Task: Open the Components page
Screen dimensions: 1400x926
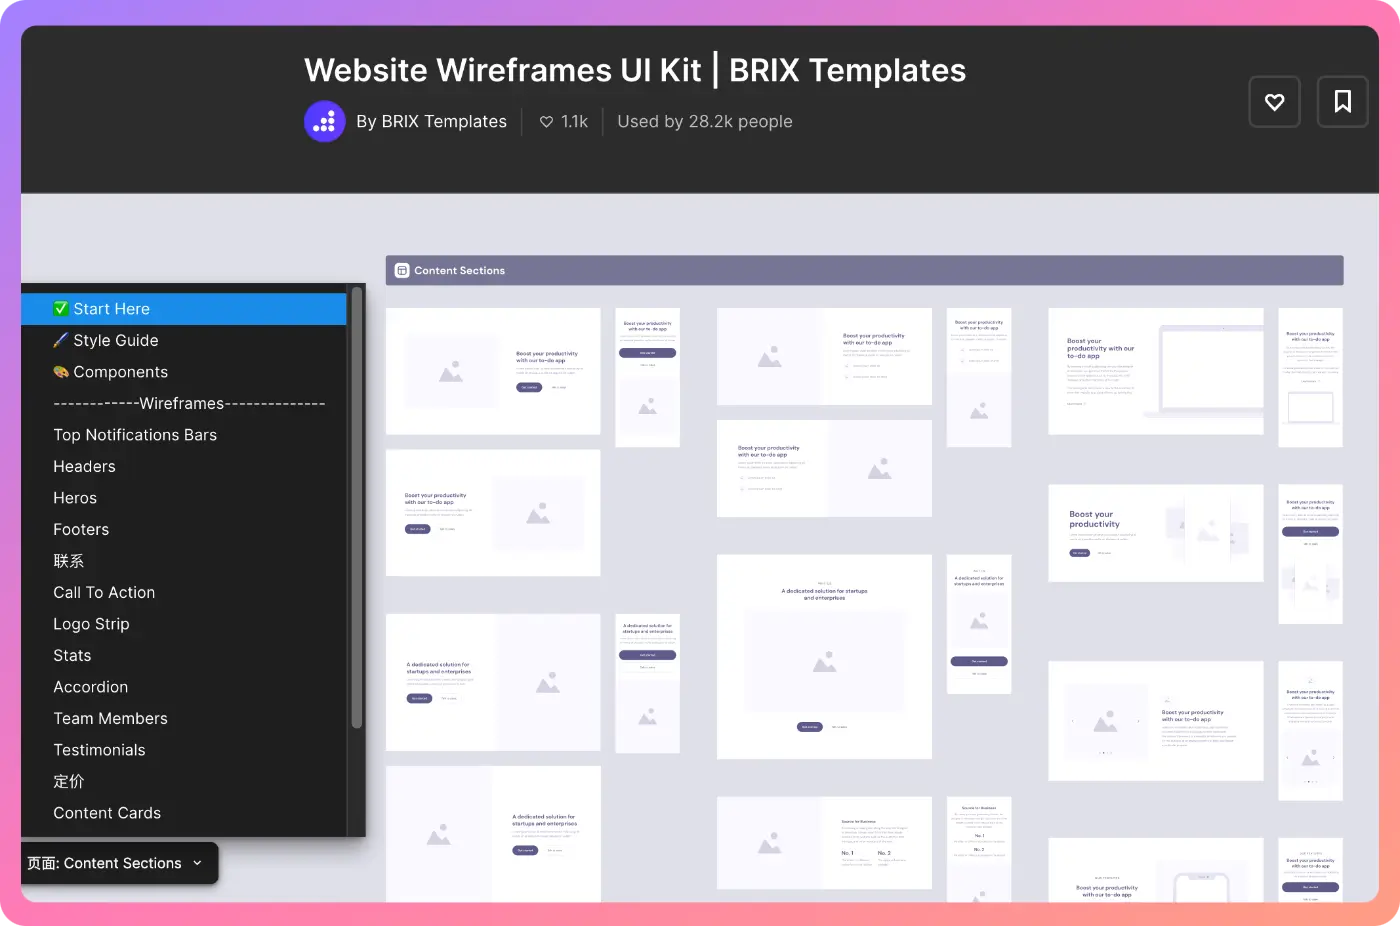Action: (x=120, y=372)
